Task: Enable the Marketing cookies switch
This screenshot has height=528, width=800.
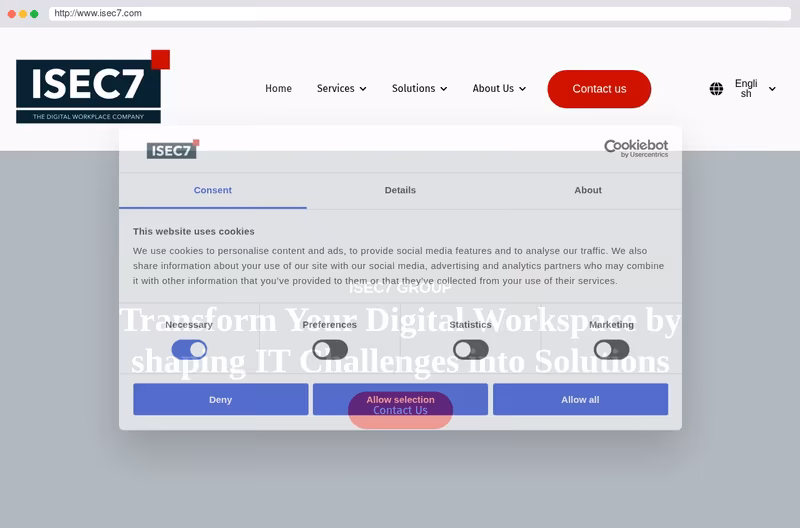Action: pos(611,350)
